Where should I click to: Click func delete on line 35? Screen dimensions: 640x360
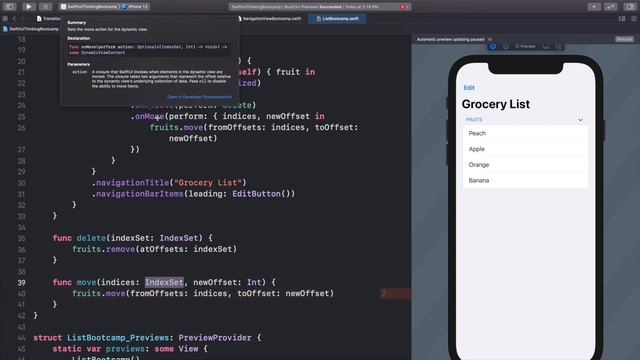click(79, 238)
